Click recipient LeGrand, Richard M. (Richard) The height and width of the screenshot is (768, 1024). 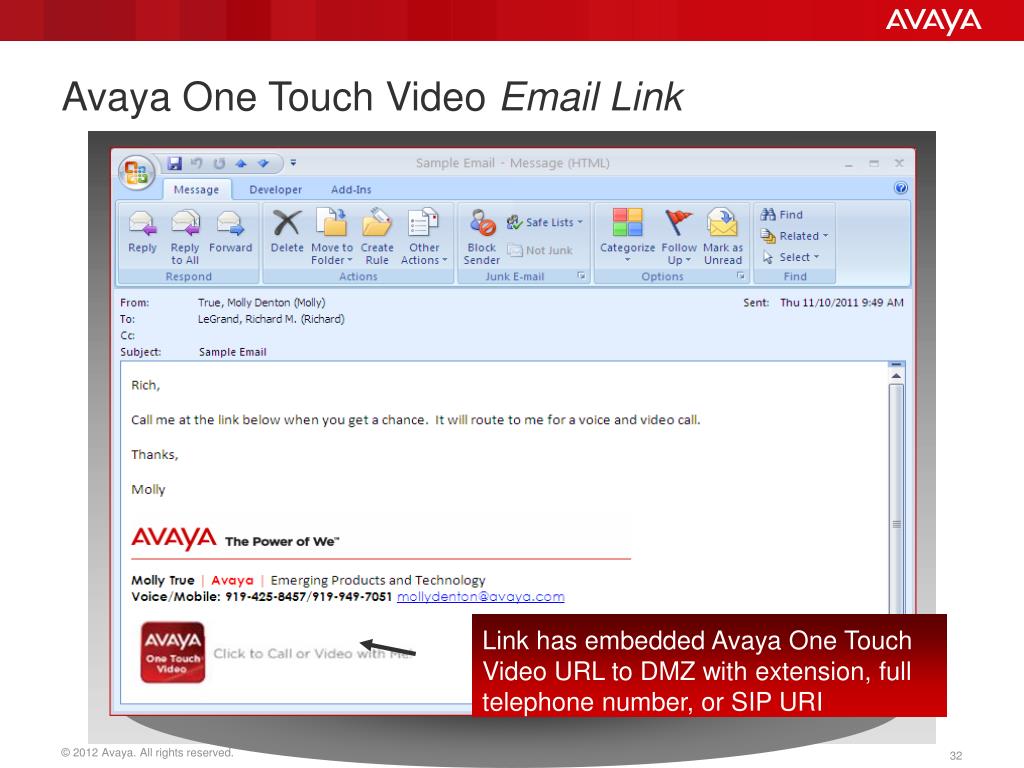tap(271, 319)
